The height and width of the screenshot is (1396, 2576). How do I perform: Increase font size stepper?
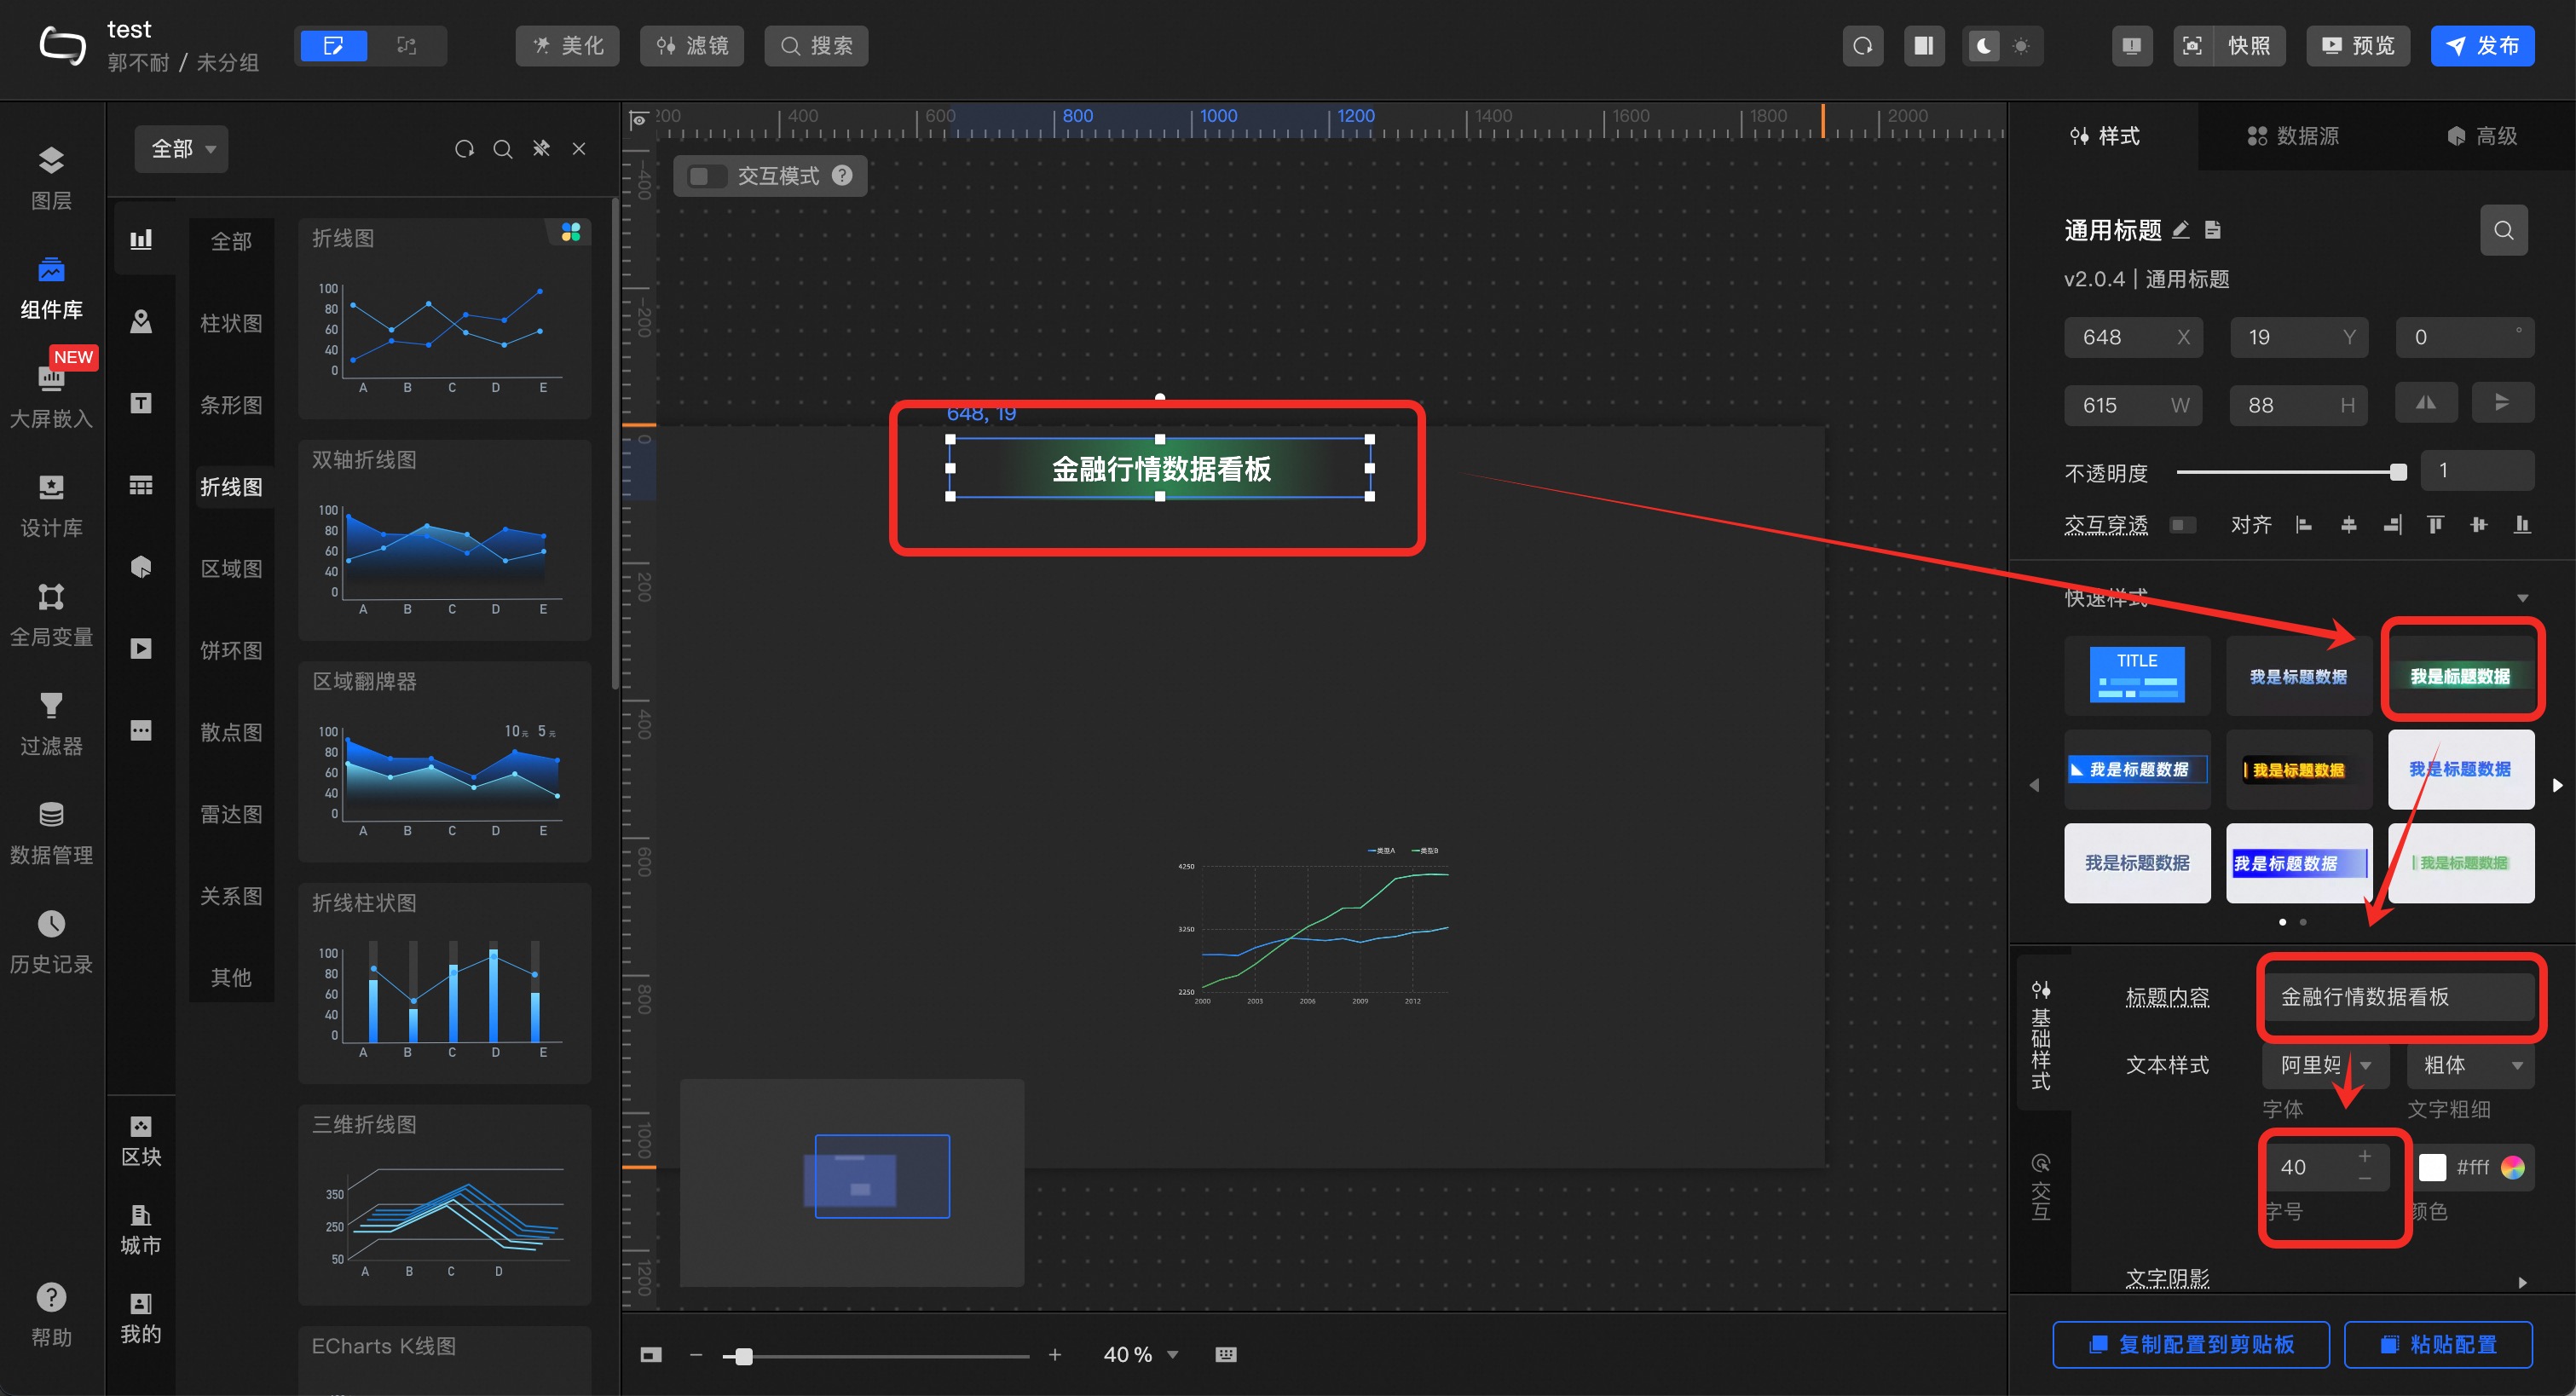(x=2365, y=1156)
